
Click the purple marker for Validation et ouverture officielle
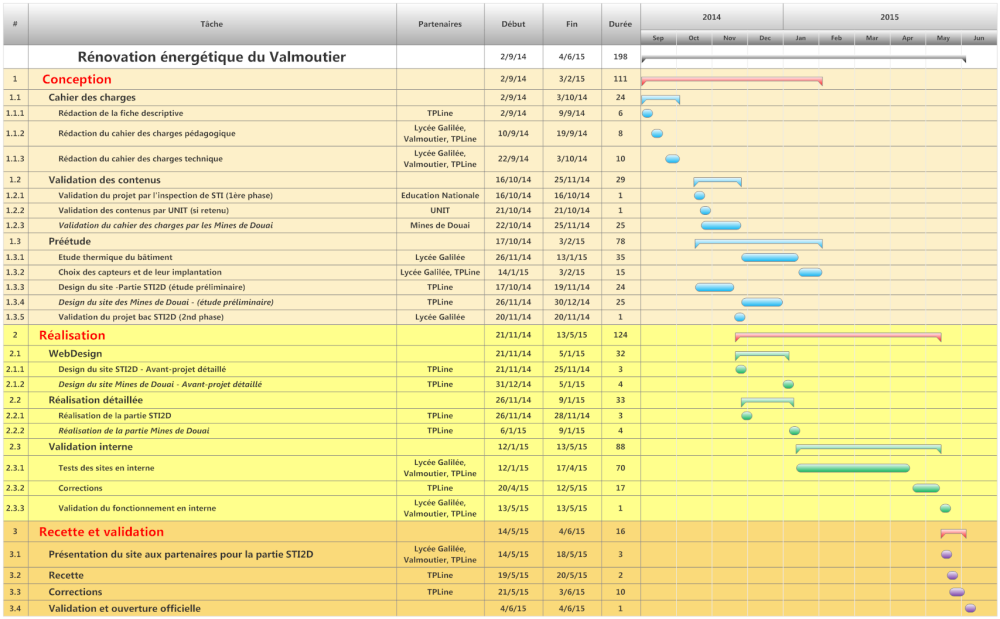(x=970, y=608)
